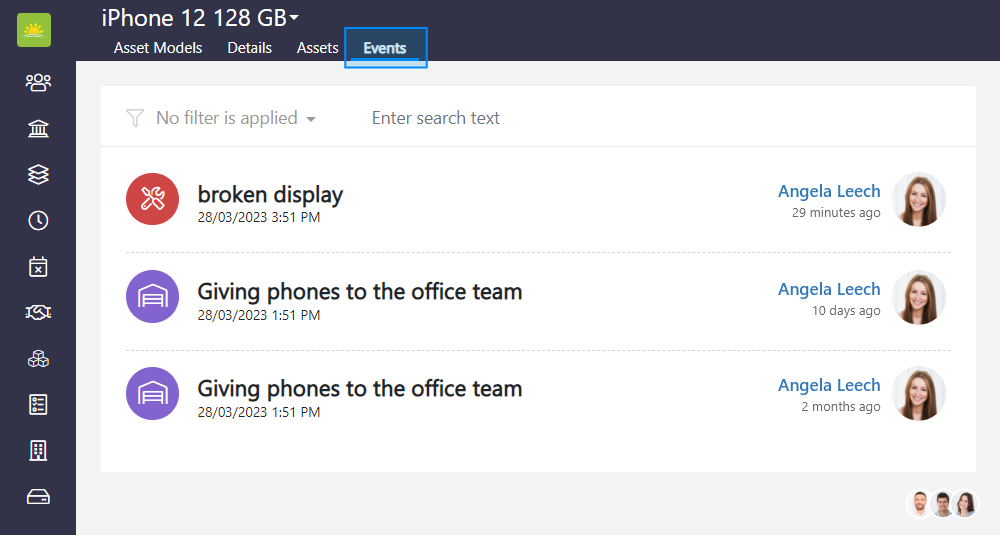Select the bank building sidebar icon
Image resolution: width=1000 pixels, height=535 pixels.
(38, 128)
